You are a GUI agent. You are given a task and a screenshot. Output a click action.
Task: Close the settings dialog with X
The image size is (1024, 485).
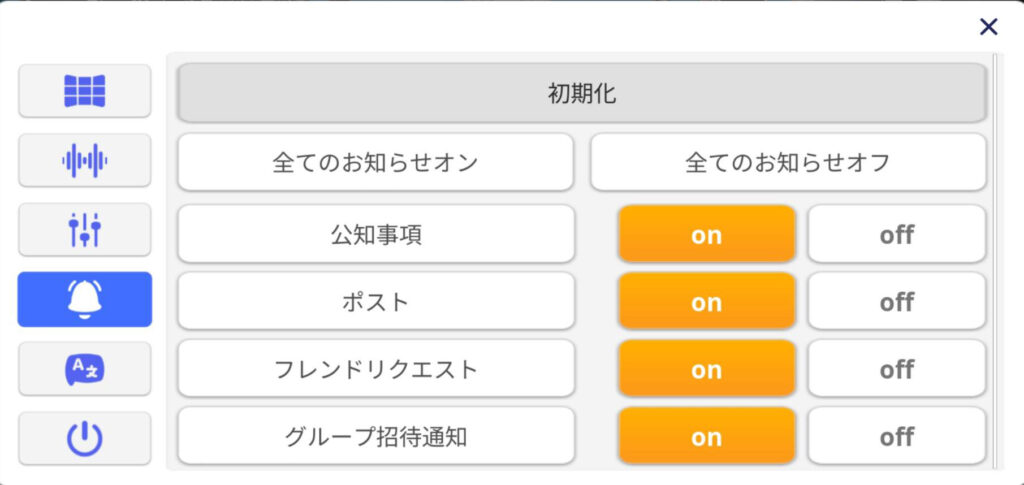coord(989,27)
